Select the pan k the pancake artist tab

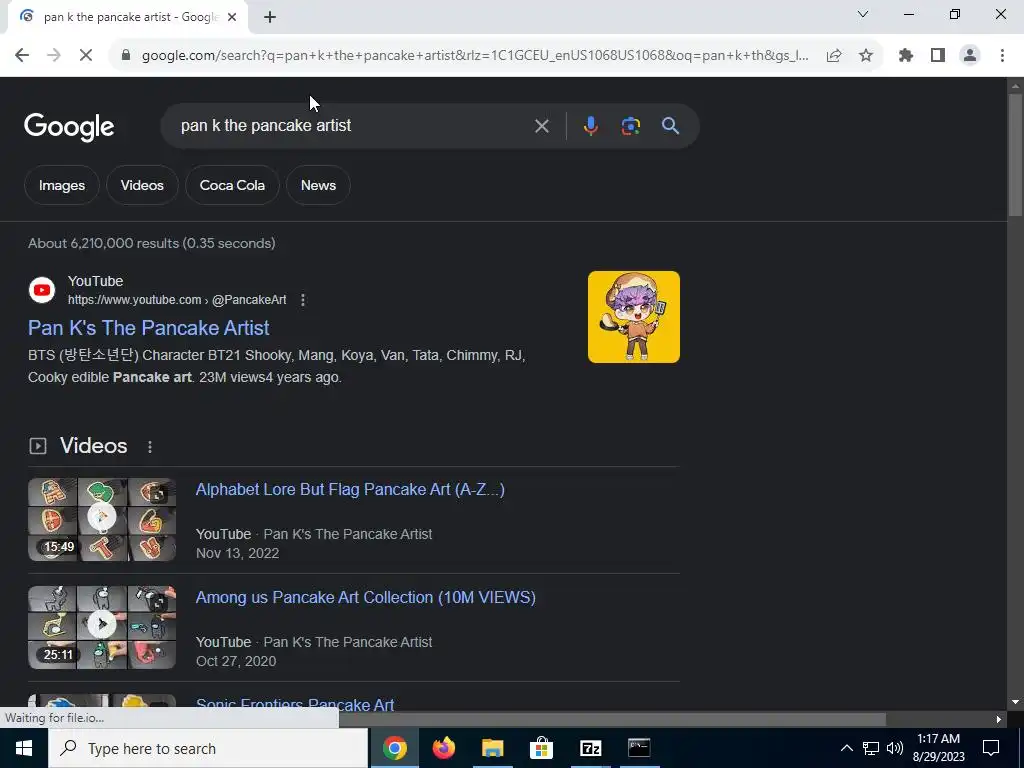128,18
